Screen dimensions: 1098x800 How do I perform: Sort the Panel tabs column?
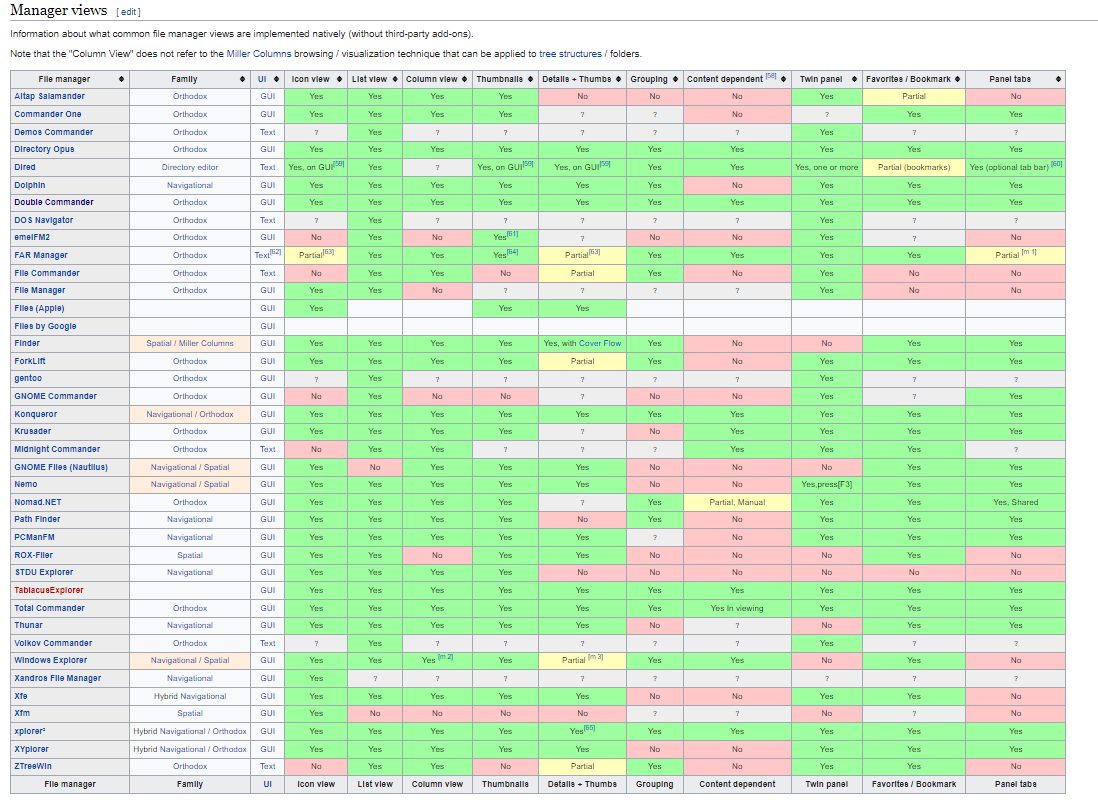point(1057,79)
